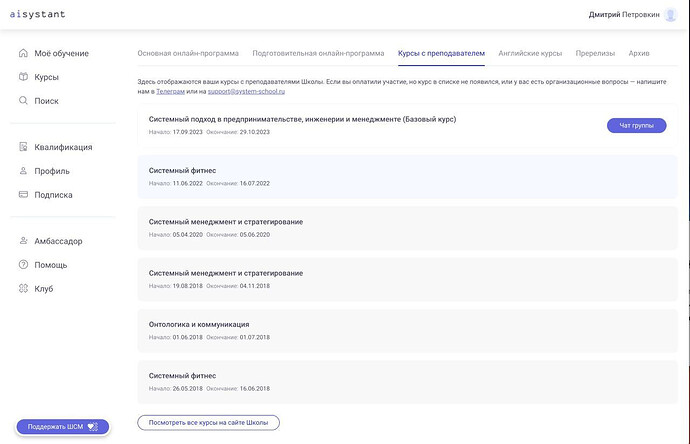Image resolution: width=690 pixels, height=444 pixels.
Task: Open the Пререлизы tab
Action: [x=595, y=53]
